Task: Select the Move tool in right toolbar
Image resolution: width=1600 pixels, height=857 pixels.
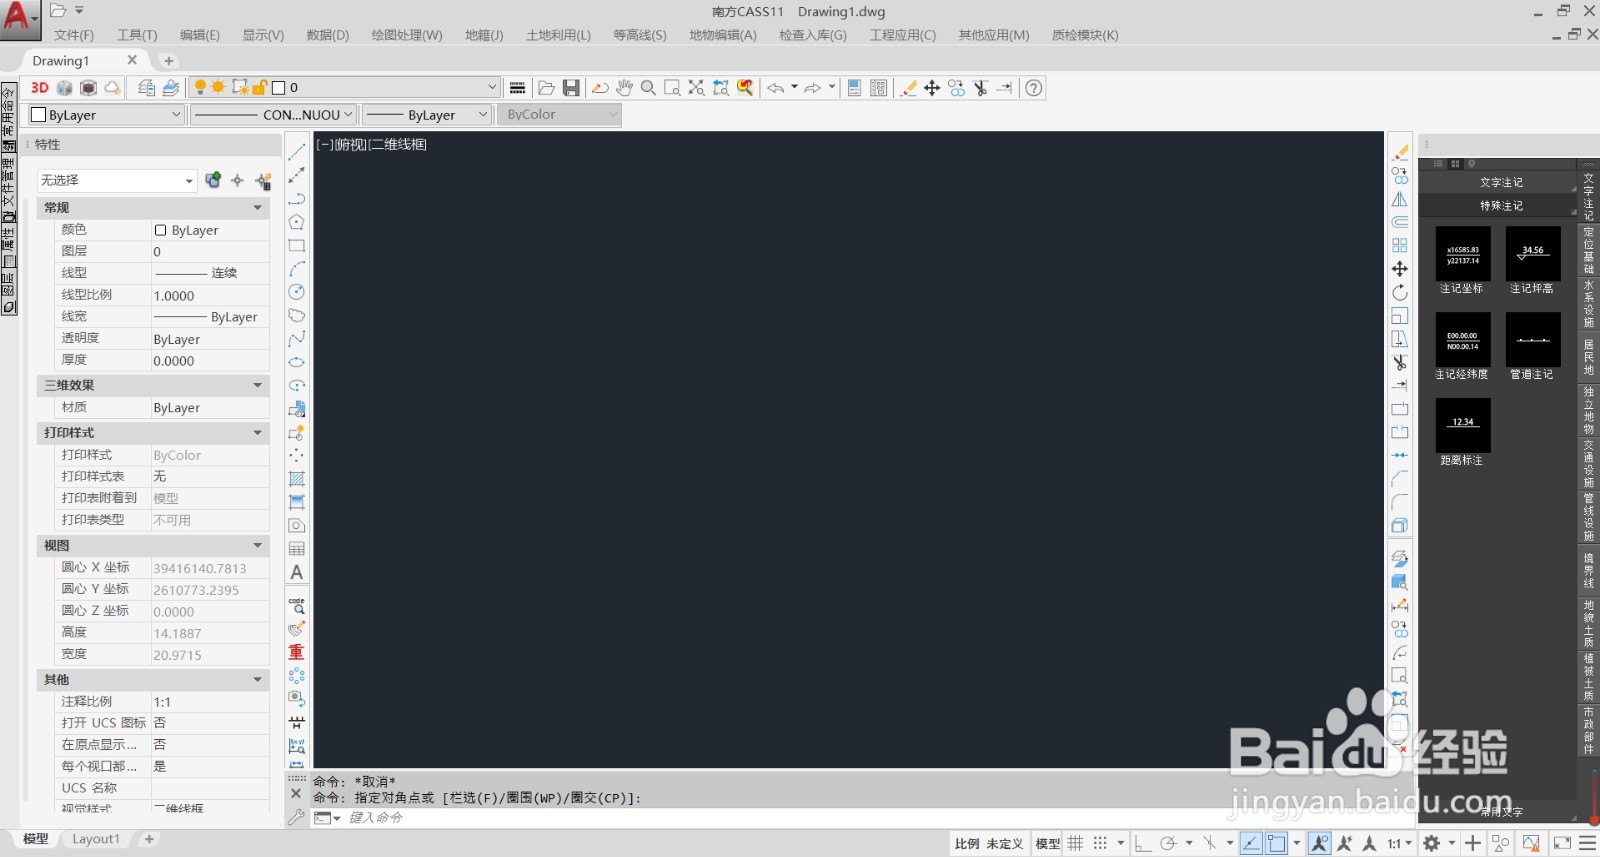Action: pyautogui.click(x=1400, y=269)
